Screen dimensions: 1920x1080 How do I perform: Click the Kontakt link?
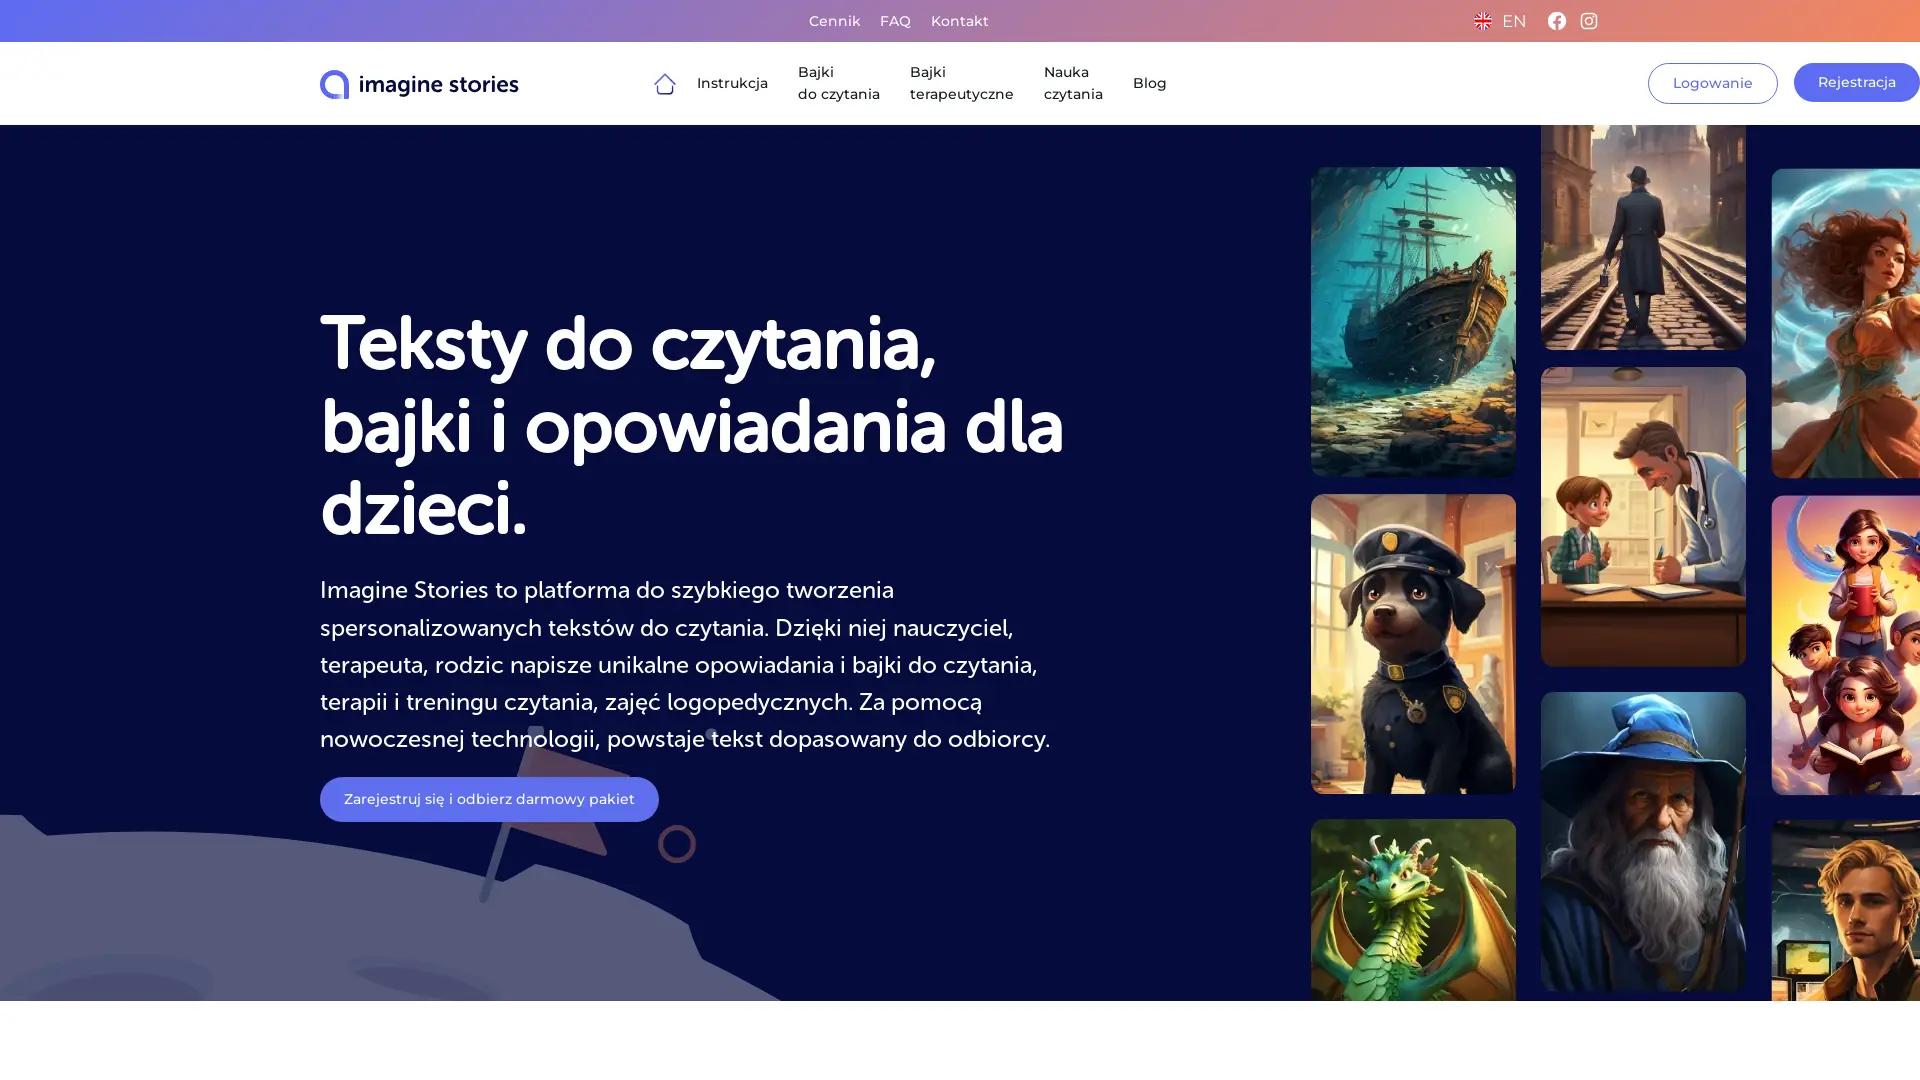[x=959, y=20]
